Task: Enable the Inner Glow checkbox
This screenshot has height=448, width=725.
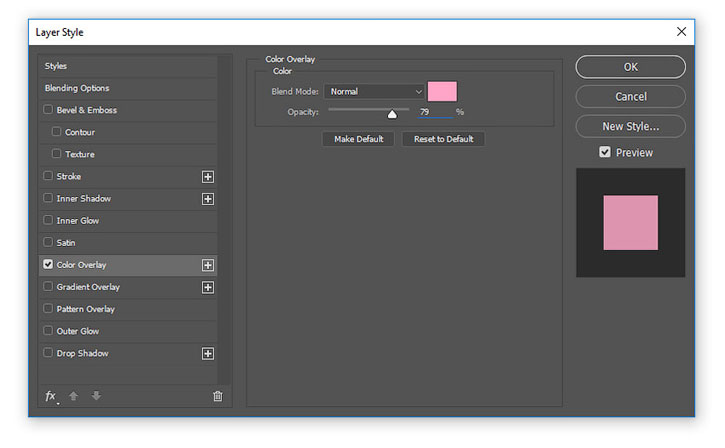Action: point(48,220)
